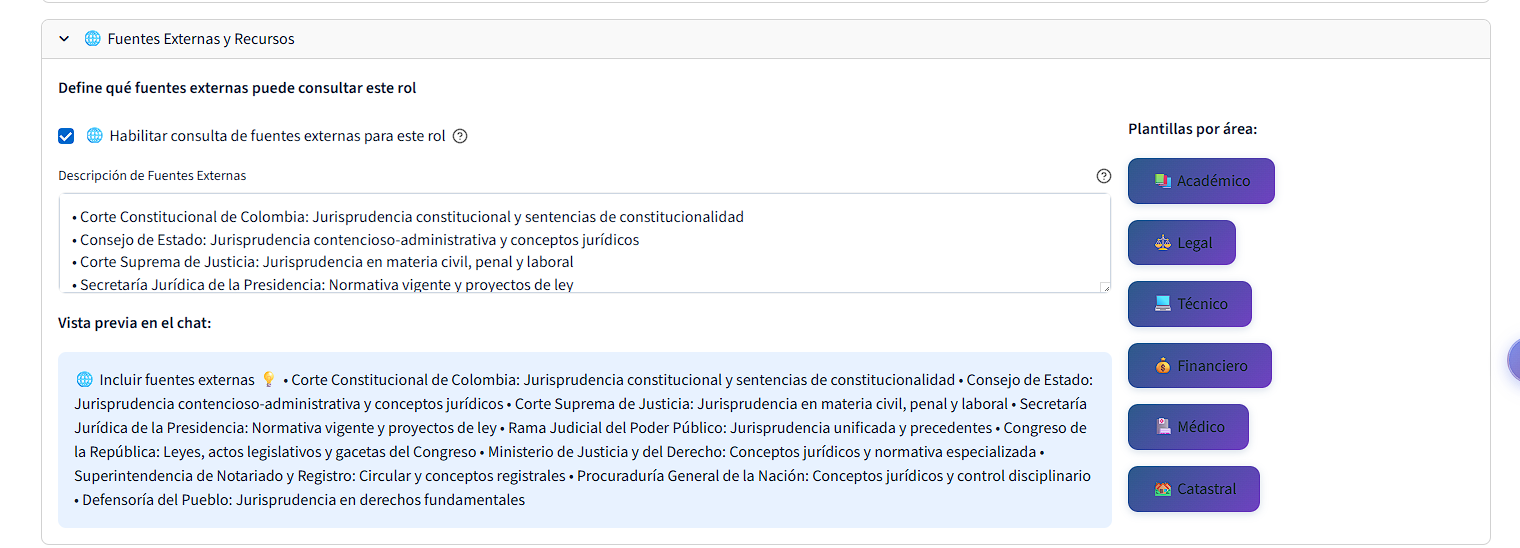Image resolution: width=1520 pixels, height=548 pixels.
Task: Uncheck the external sources enable checkbox
Action: (x=66, y=136)
